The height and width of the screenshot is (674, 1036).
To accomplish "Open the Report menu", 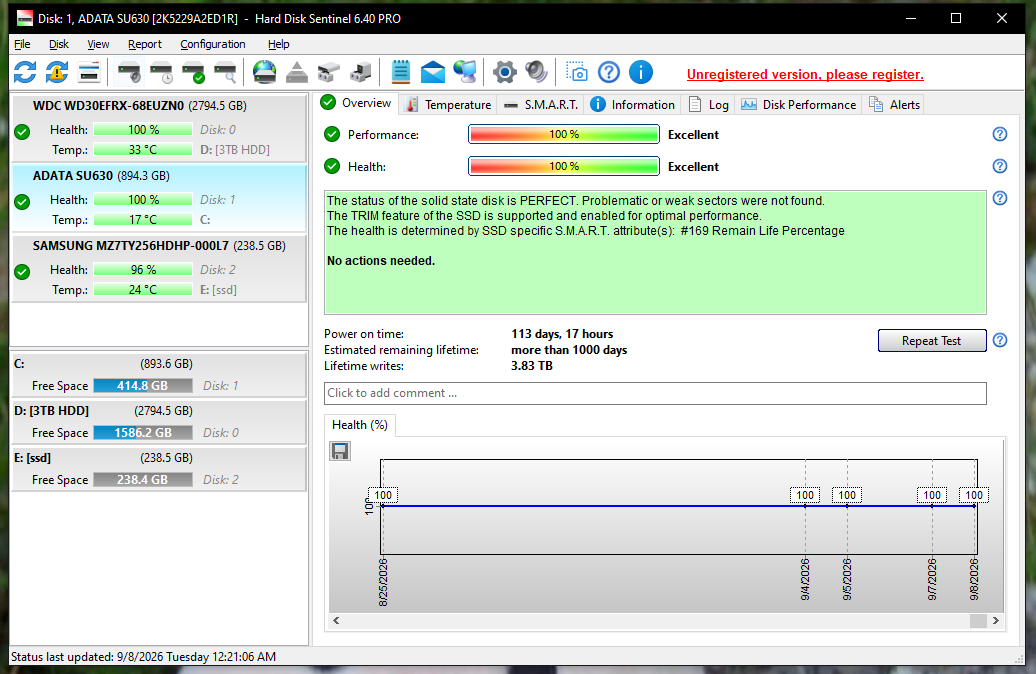I will pyautogui.click(x=145, y=44).
